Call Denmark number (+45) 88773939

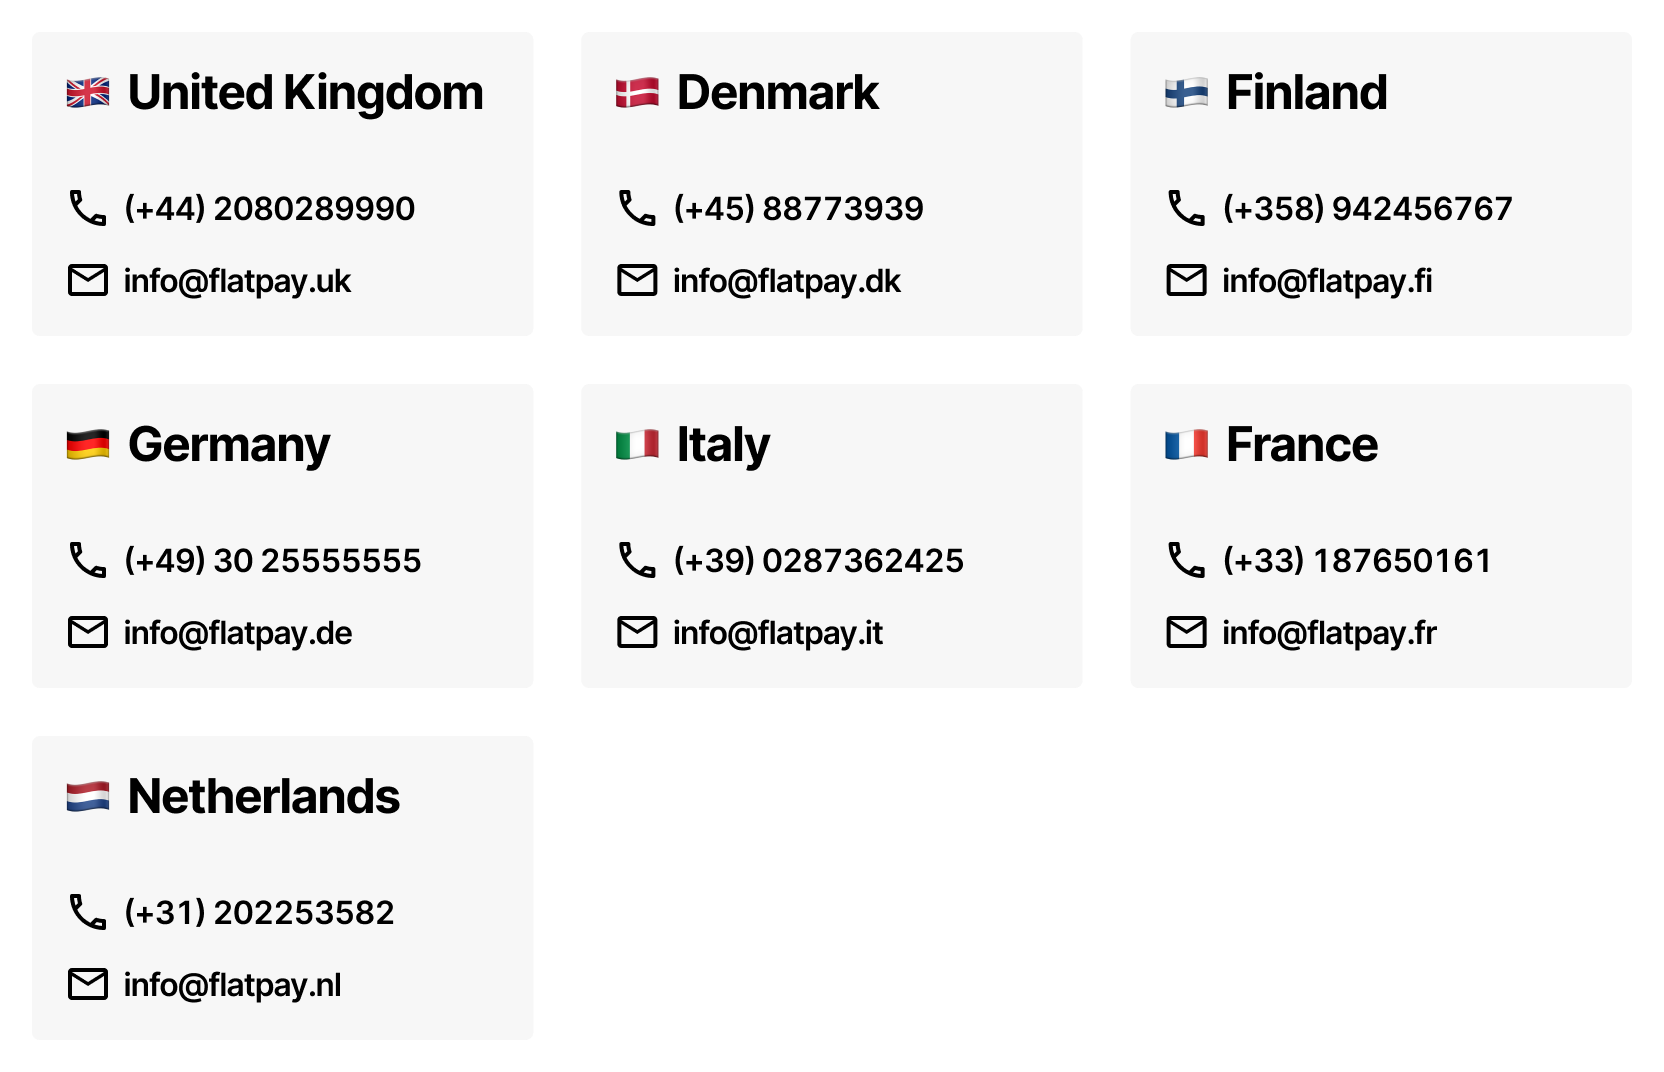pyautogui.click(x=798, y=208)
